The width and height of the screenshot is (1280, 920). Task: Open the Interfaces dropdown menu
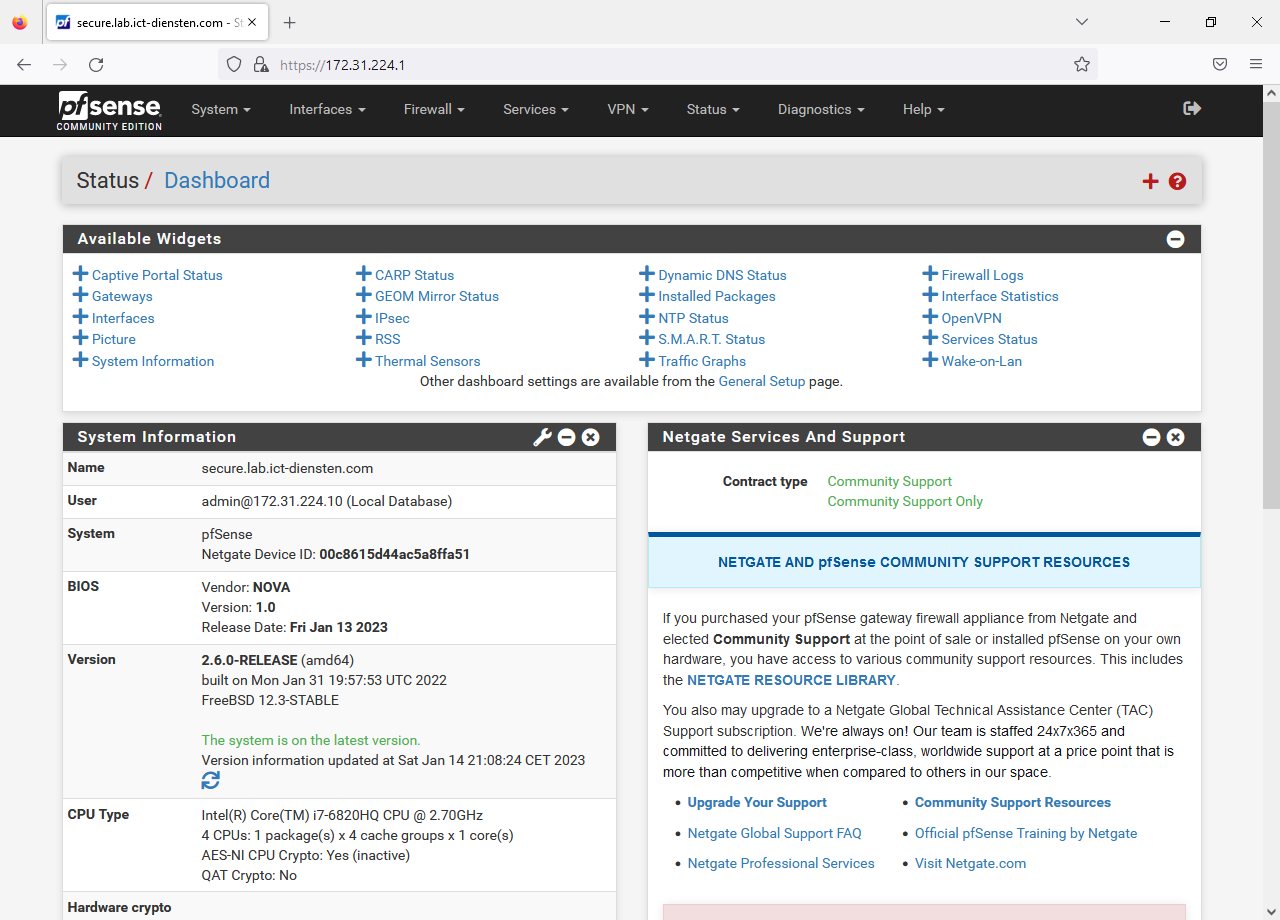coord(327,110)
